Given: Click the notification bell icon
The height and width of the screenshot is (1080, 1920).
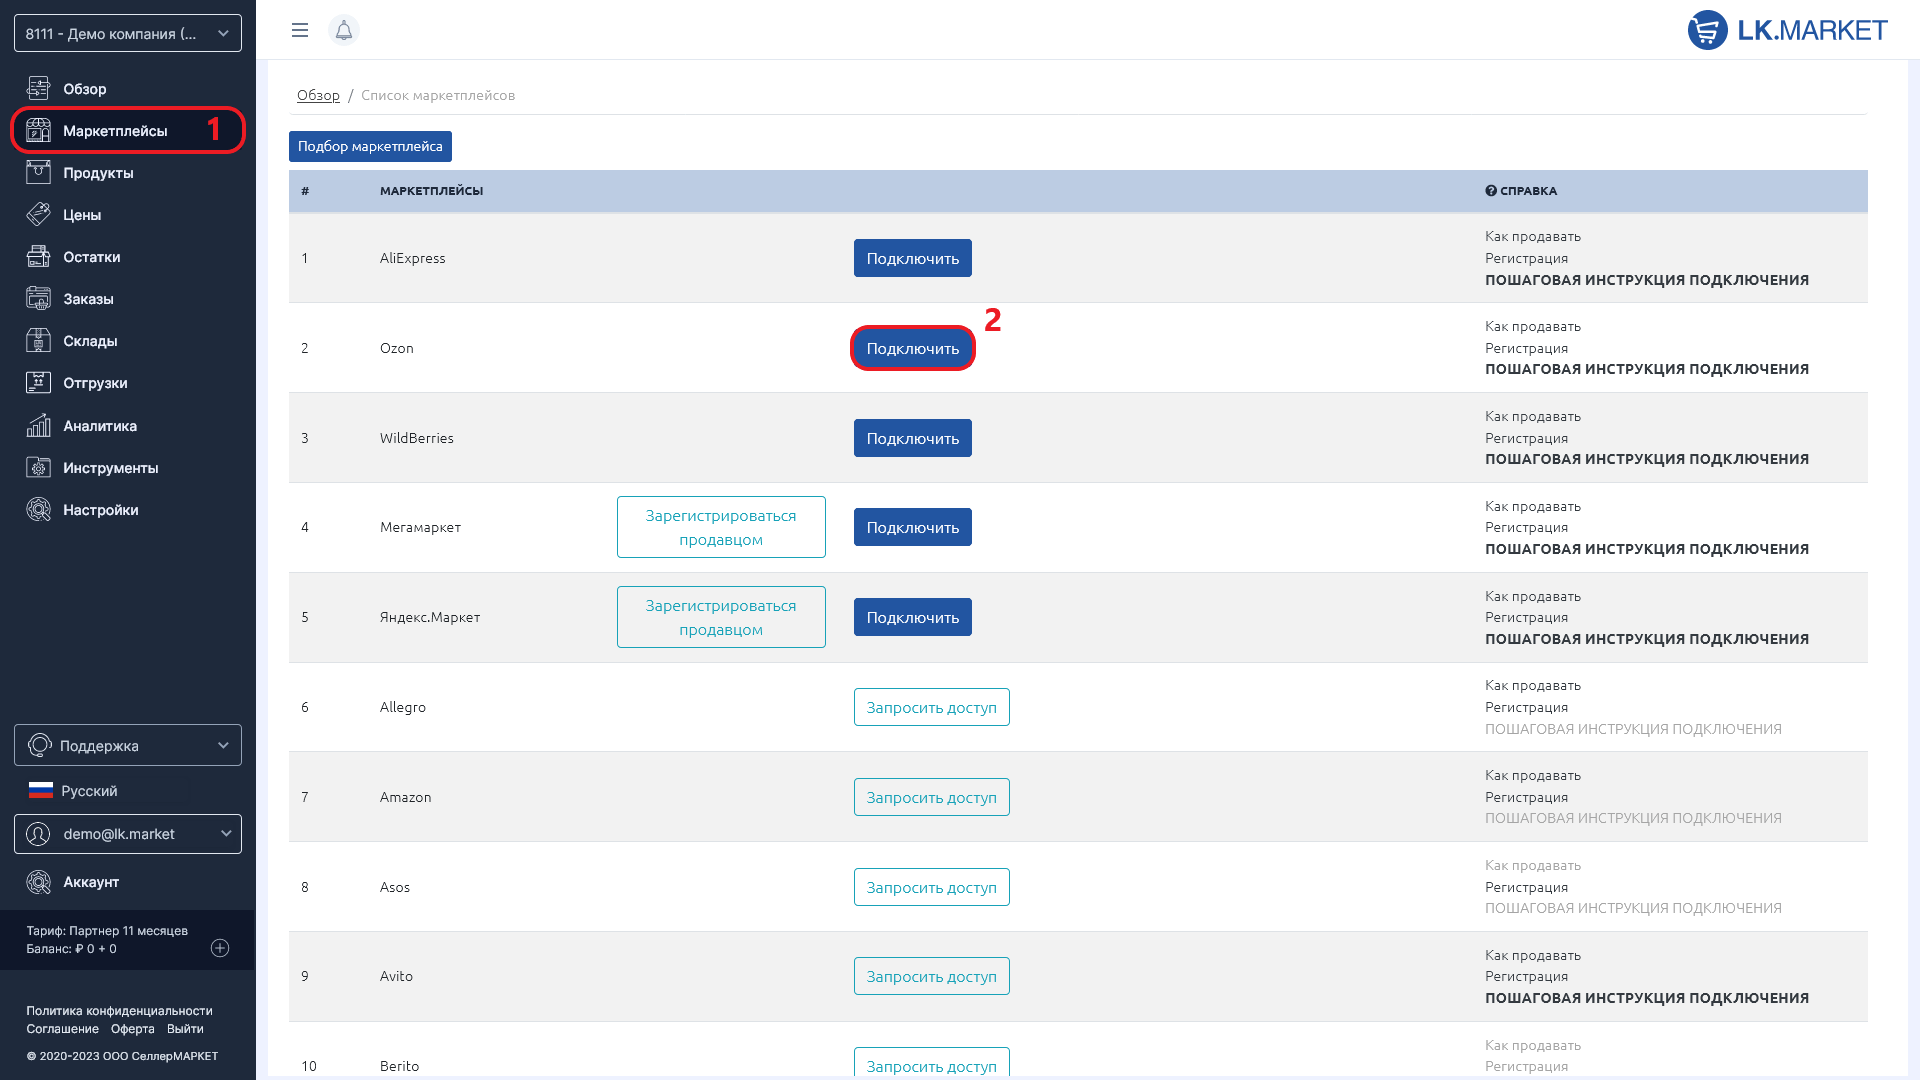Looking at the screenshot, I should tap(343, 30).
